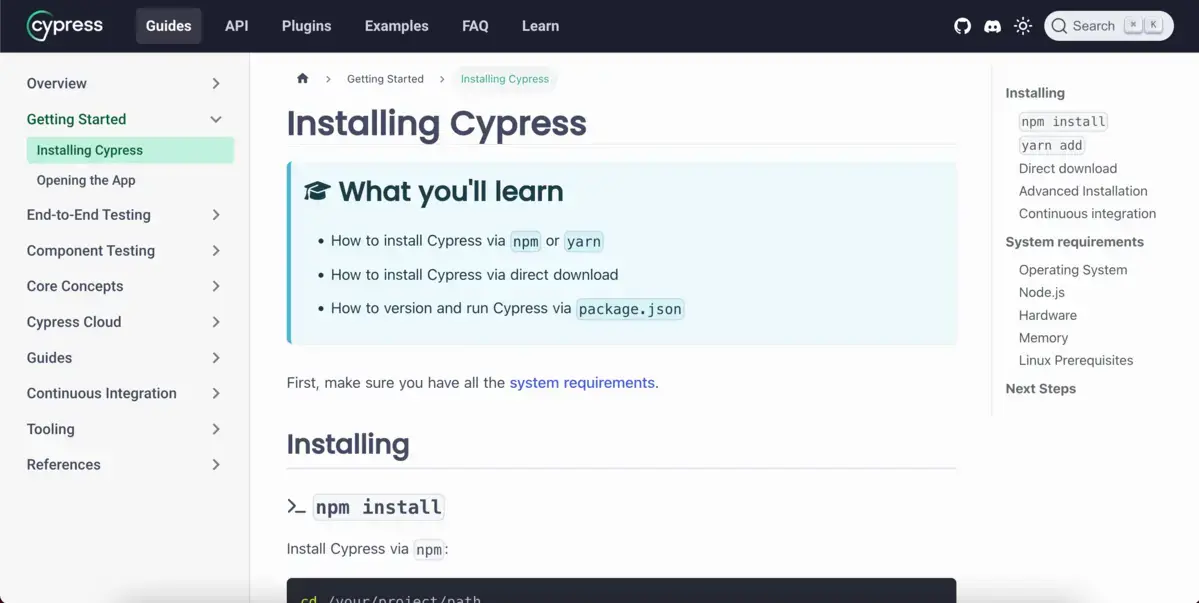
Task: Jump to Next Steps section
Action: (1040, 388)
